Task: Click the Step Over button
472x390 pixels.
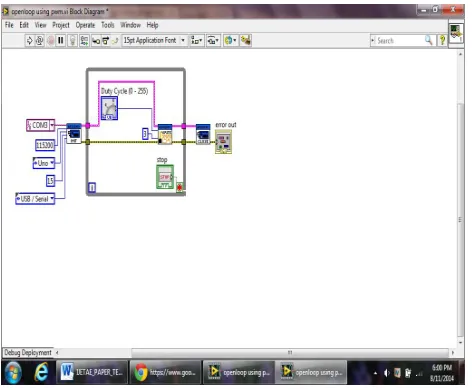Action: 106,41
